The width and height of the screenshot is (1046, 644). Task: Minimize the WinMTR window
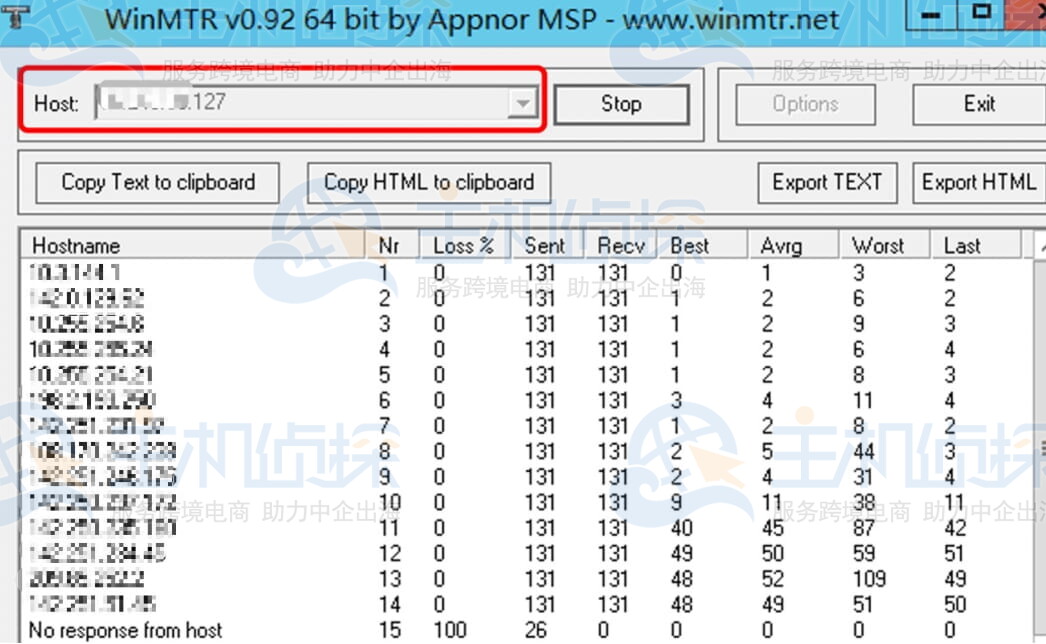[x=931, y=15]
